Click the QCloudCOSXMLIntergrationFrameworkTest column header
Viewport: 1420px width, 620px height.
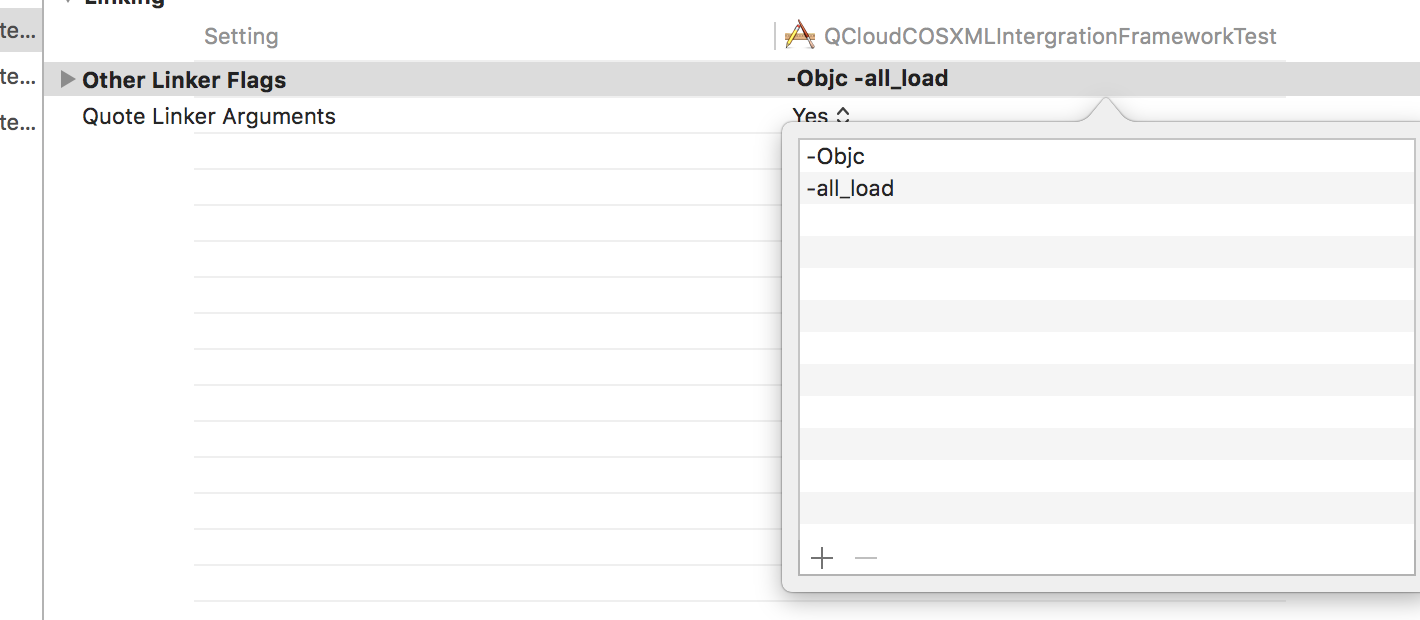coord(1050,37)
